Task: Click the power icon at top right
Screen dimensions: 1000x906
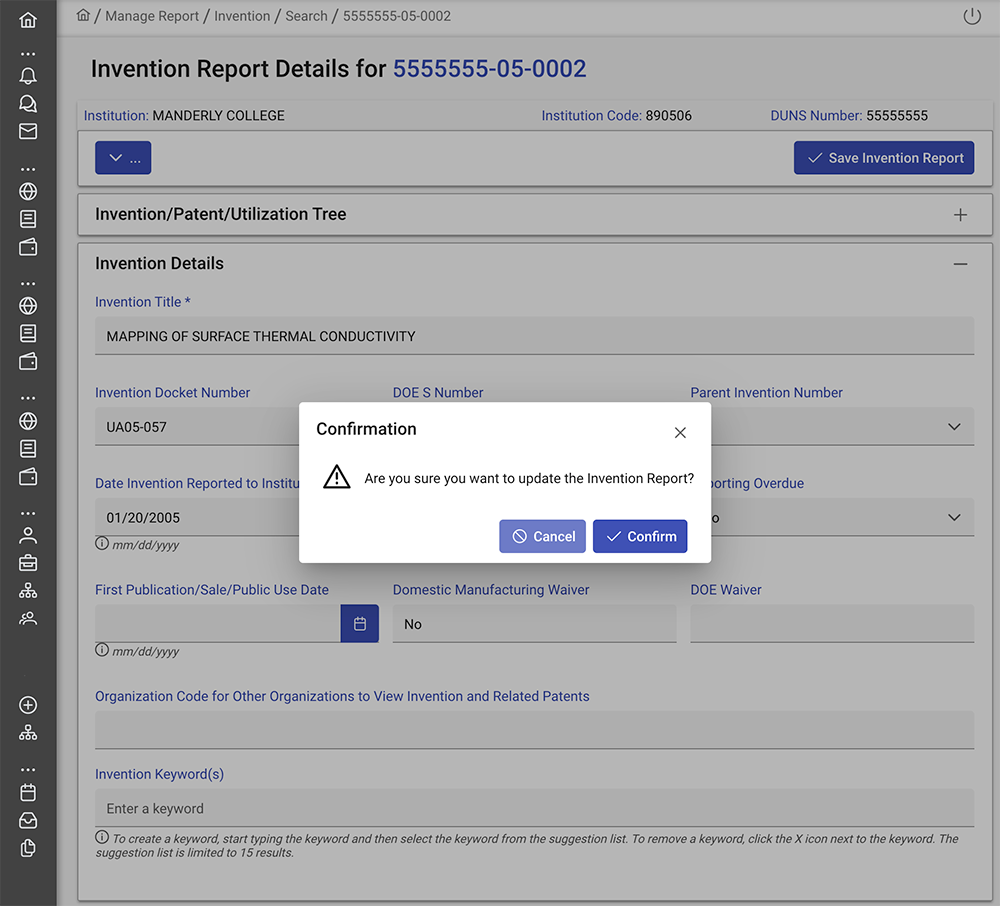Action: click(971, 16)
